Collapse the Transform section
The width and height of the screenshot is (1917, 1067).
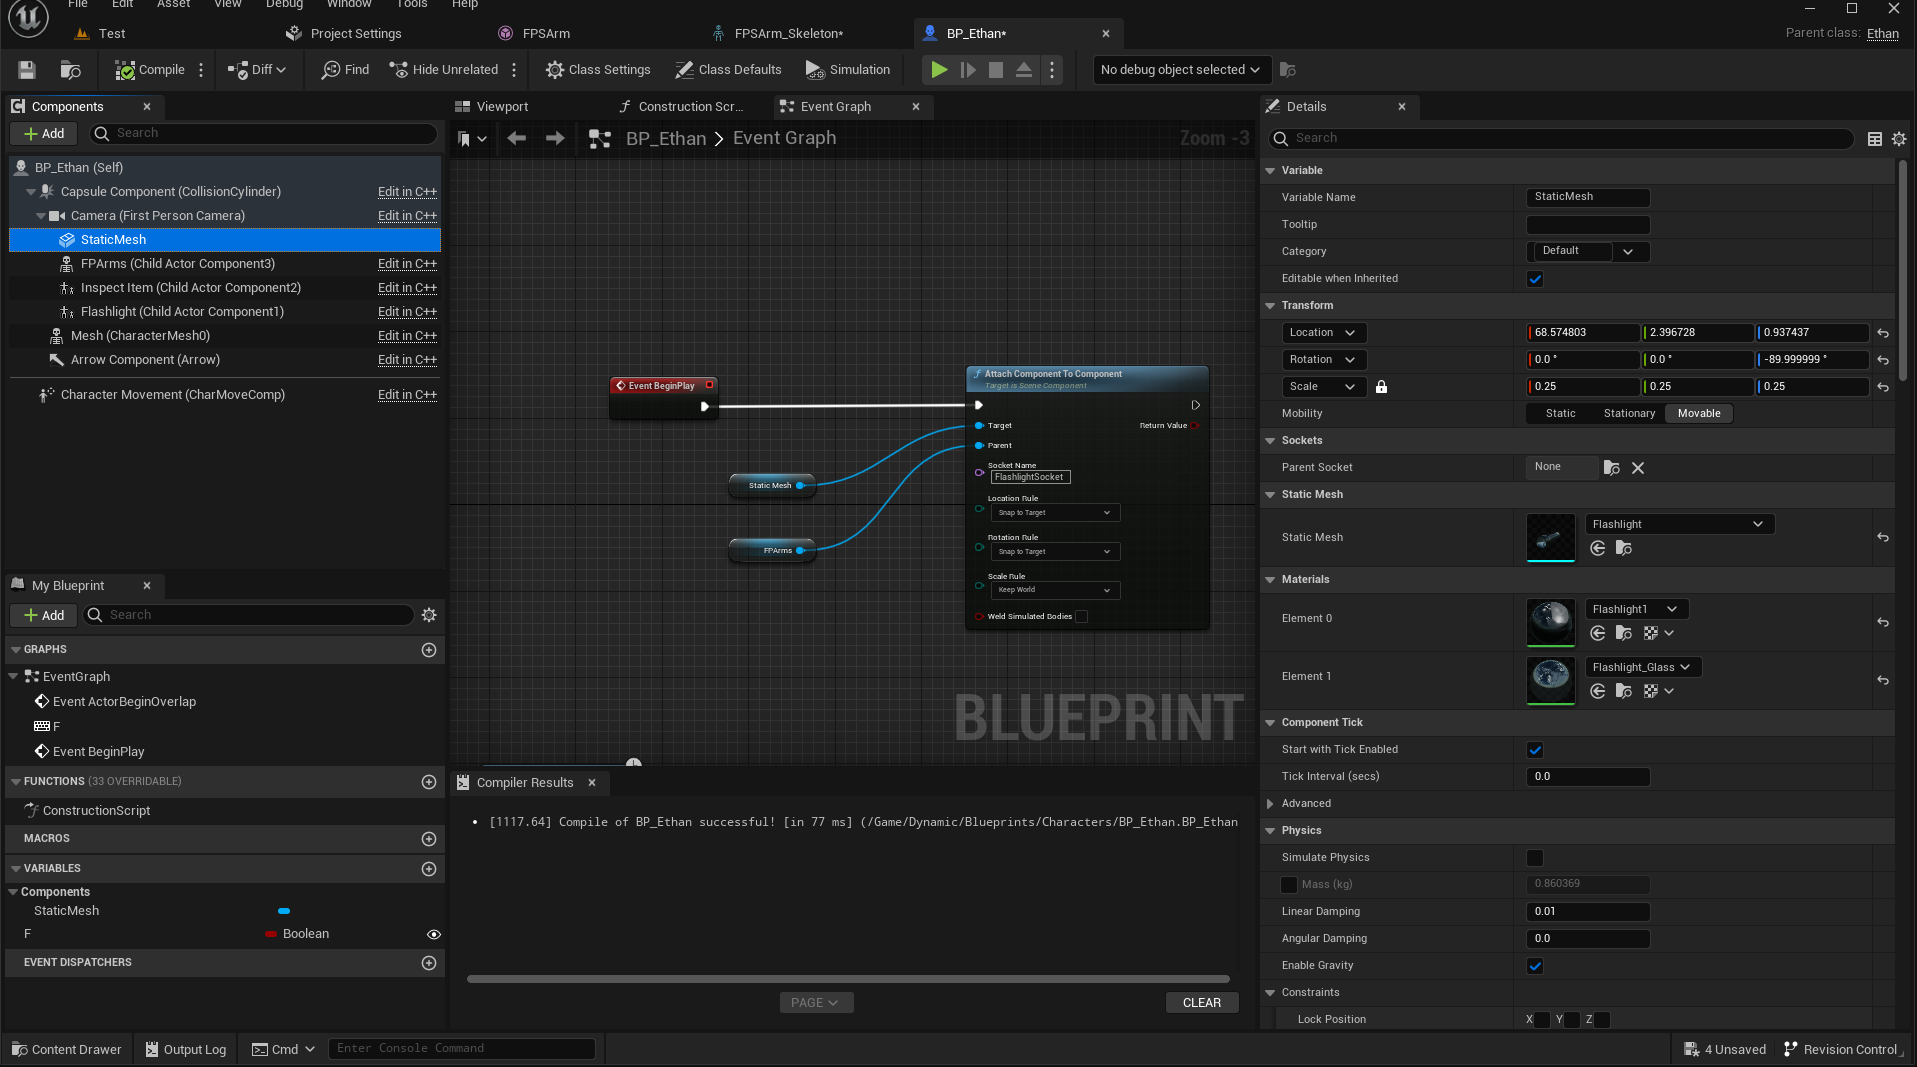pos(1270,306)
